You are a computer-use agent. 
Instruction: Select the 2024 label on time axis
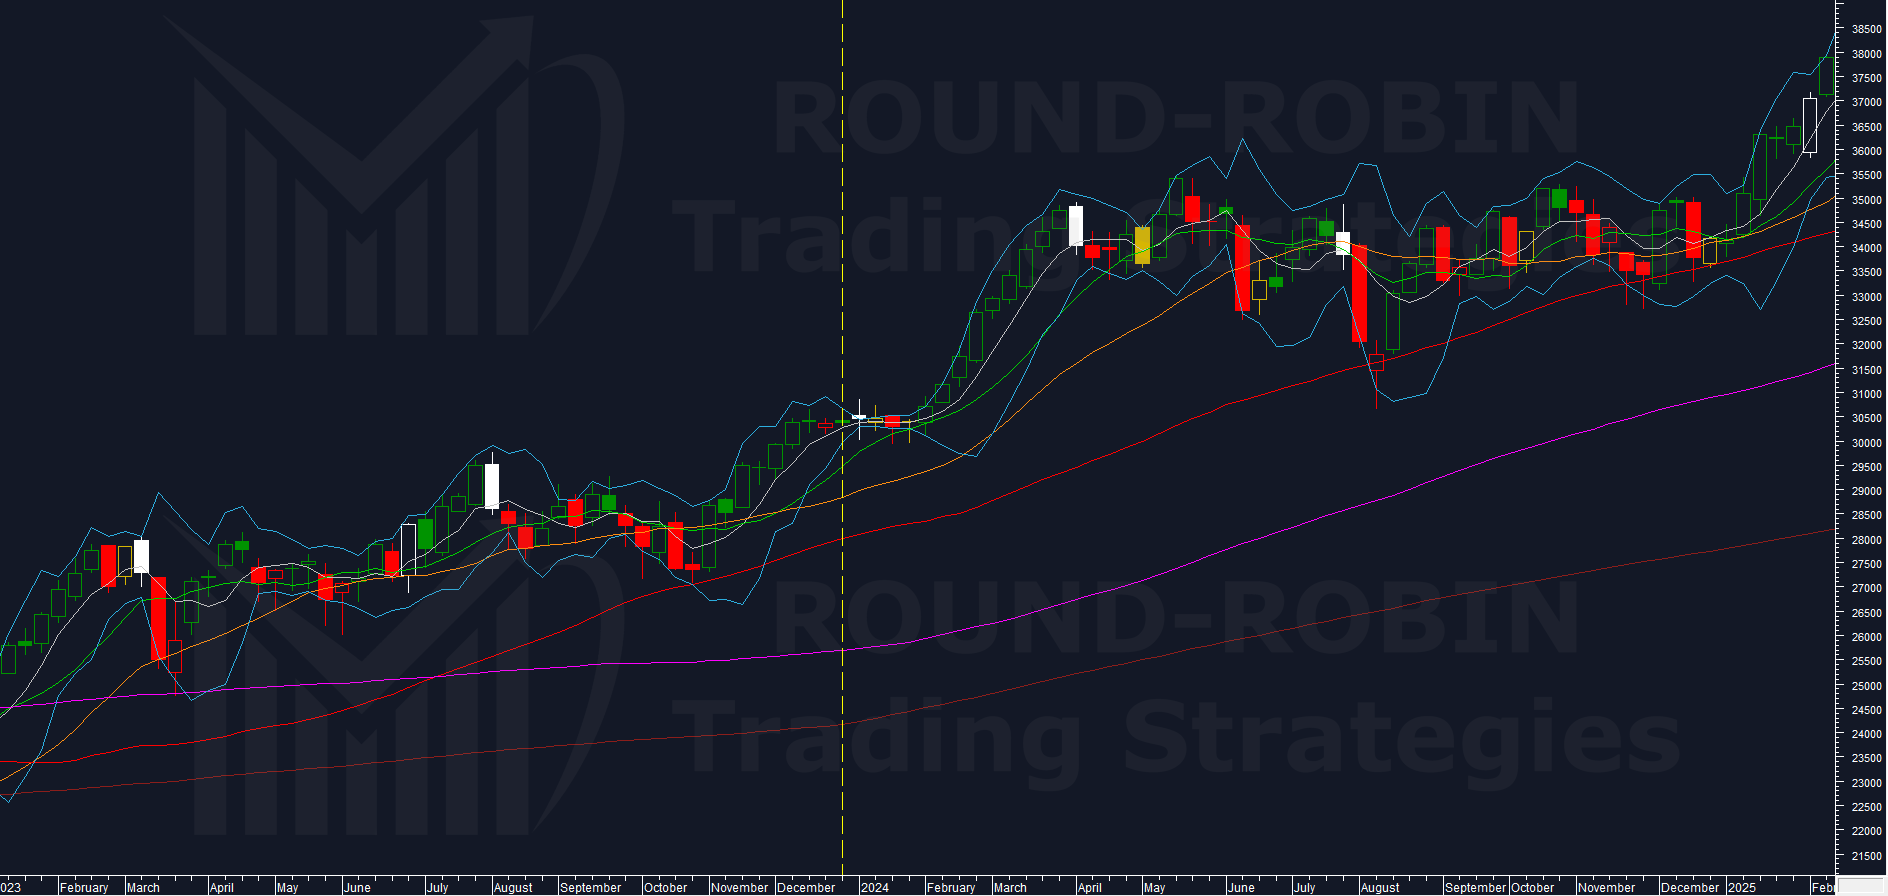pyautogui.click(x=875, y=887)
